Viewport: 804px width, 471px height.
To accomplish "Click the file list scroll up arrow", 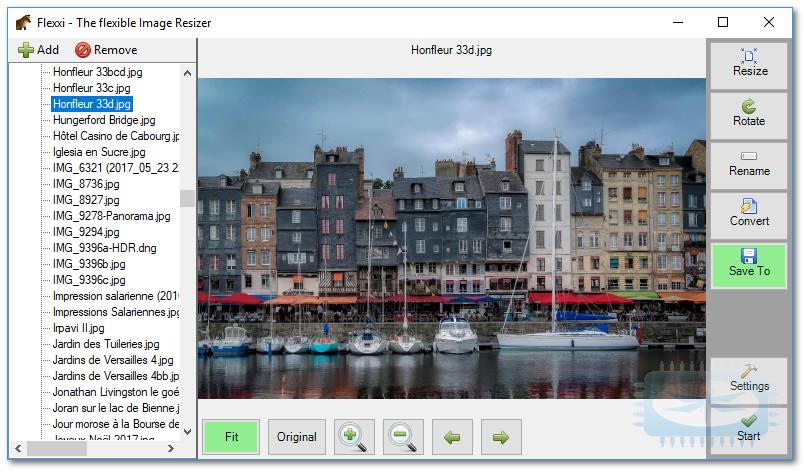I will click(188, 73).
